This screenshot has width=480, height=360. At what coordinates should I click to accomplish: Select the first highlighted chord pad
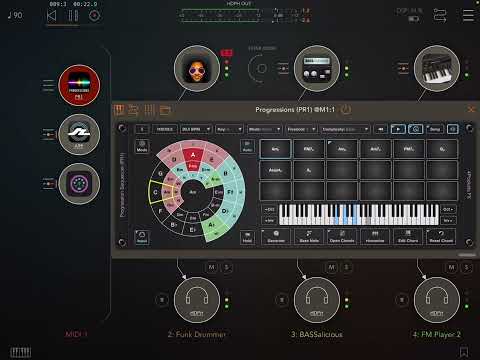pos(275,149)
